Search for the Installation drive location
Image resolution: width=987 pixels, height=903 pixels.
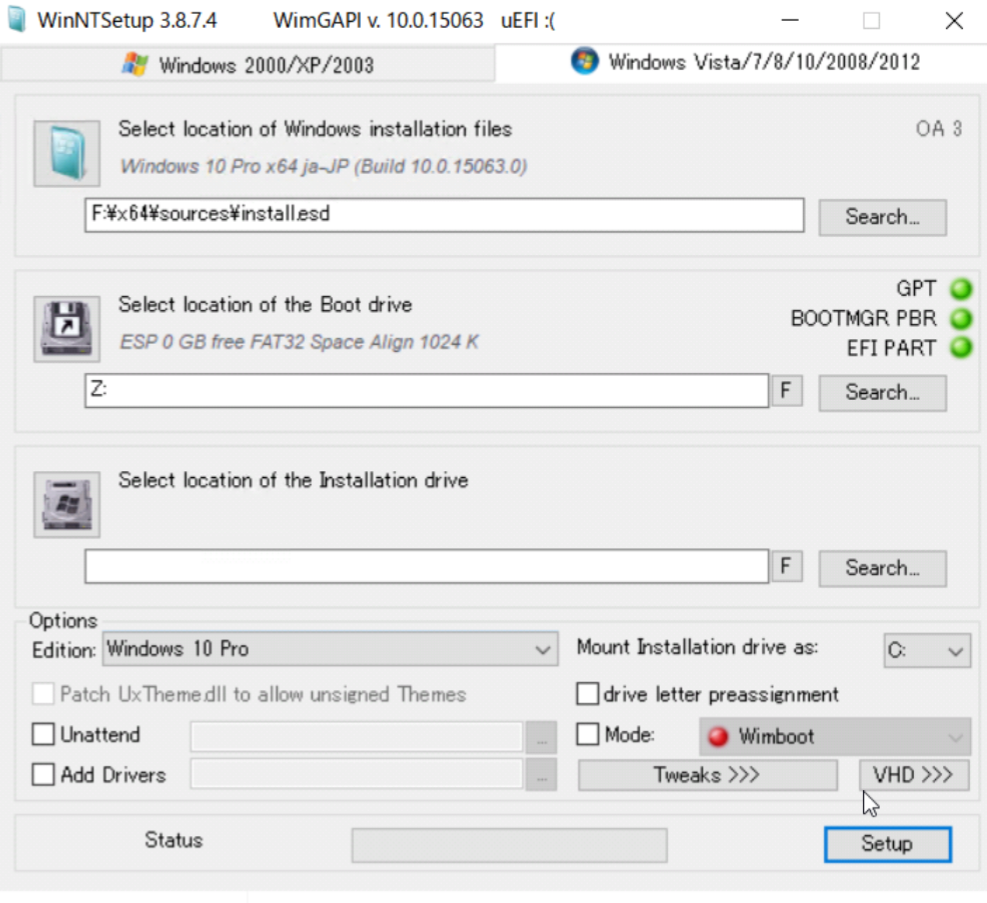coord(883,569)
